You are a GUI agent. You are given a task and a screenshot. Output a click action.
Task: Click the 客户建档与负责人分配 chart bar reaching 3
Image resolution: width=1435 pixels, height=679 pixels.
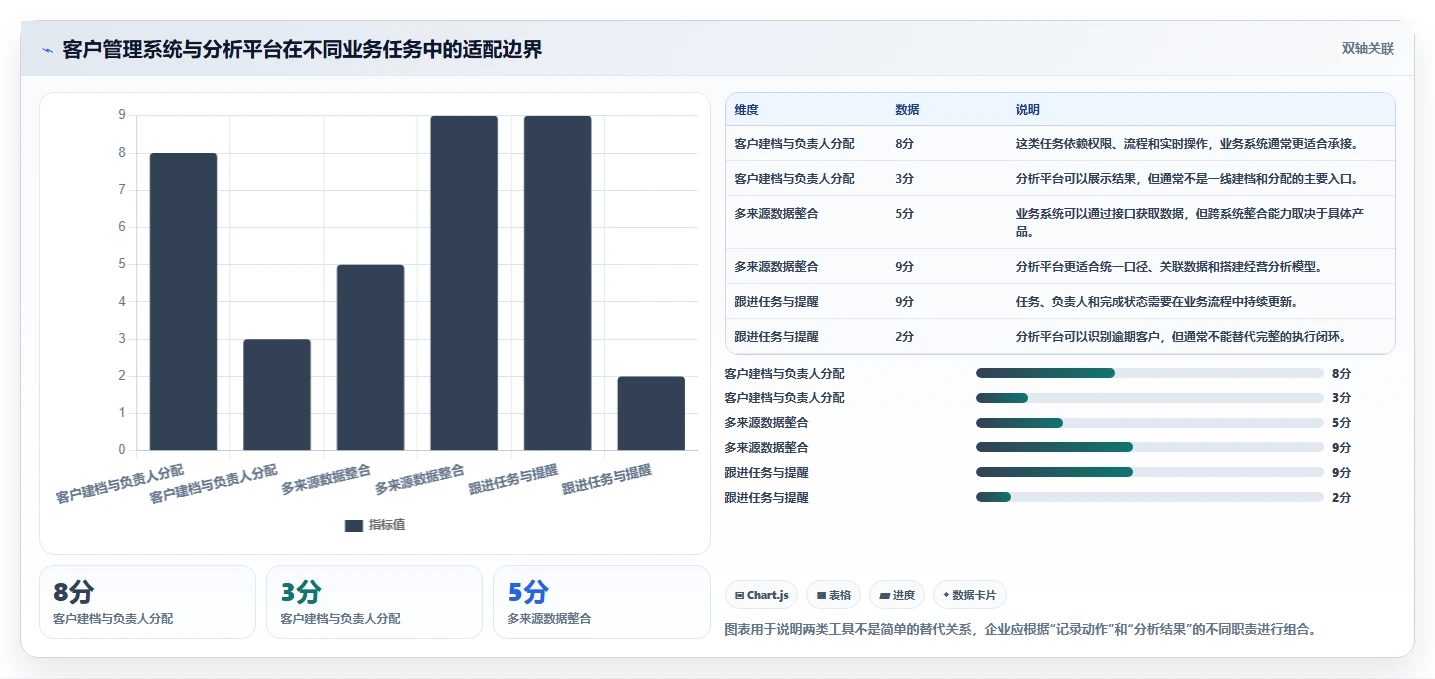277,395
